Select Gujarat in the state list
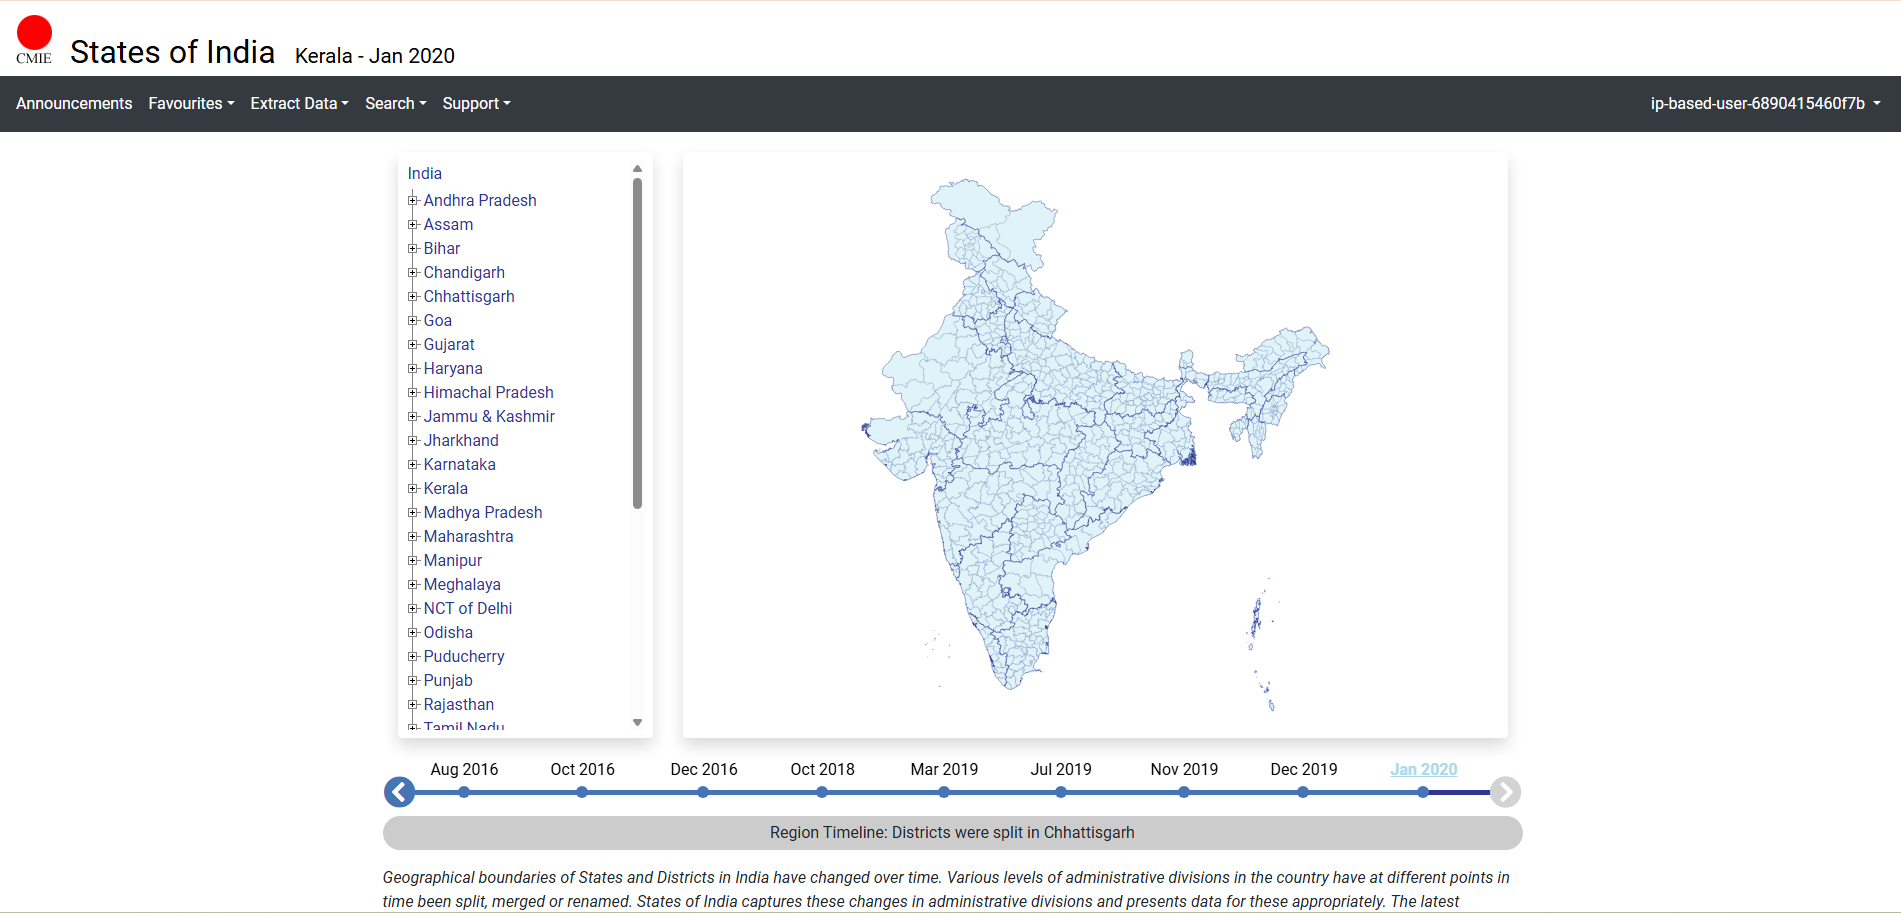 449,344
